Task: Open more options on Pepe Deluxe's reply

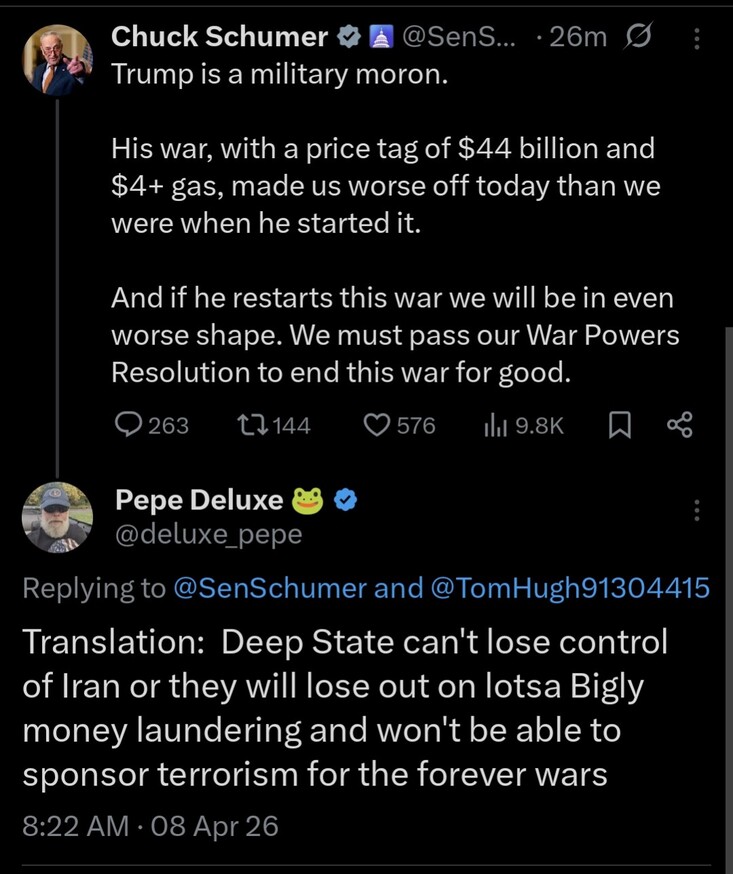Action: click(x=697, y=511)
